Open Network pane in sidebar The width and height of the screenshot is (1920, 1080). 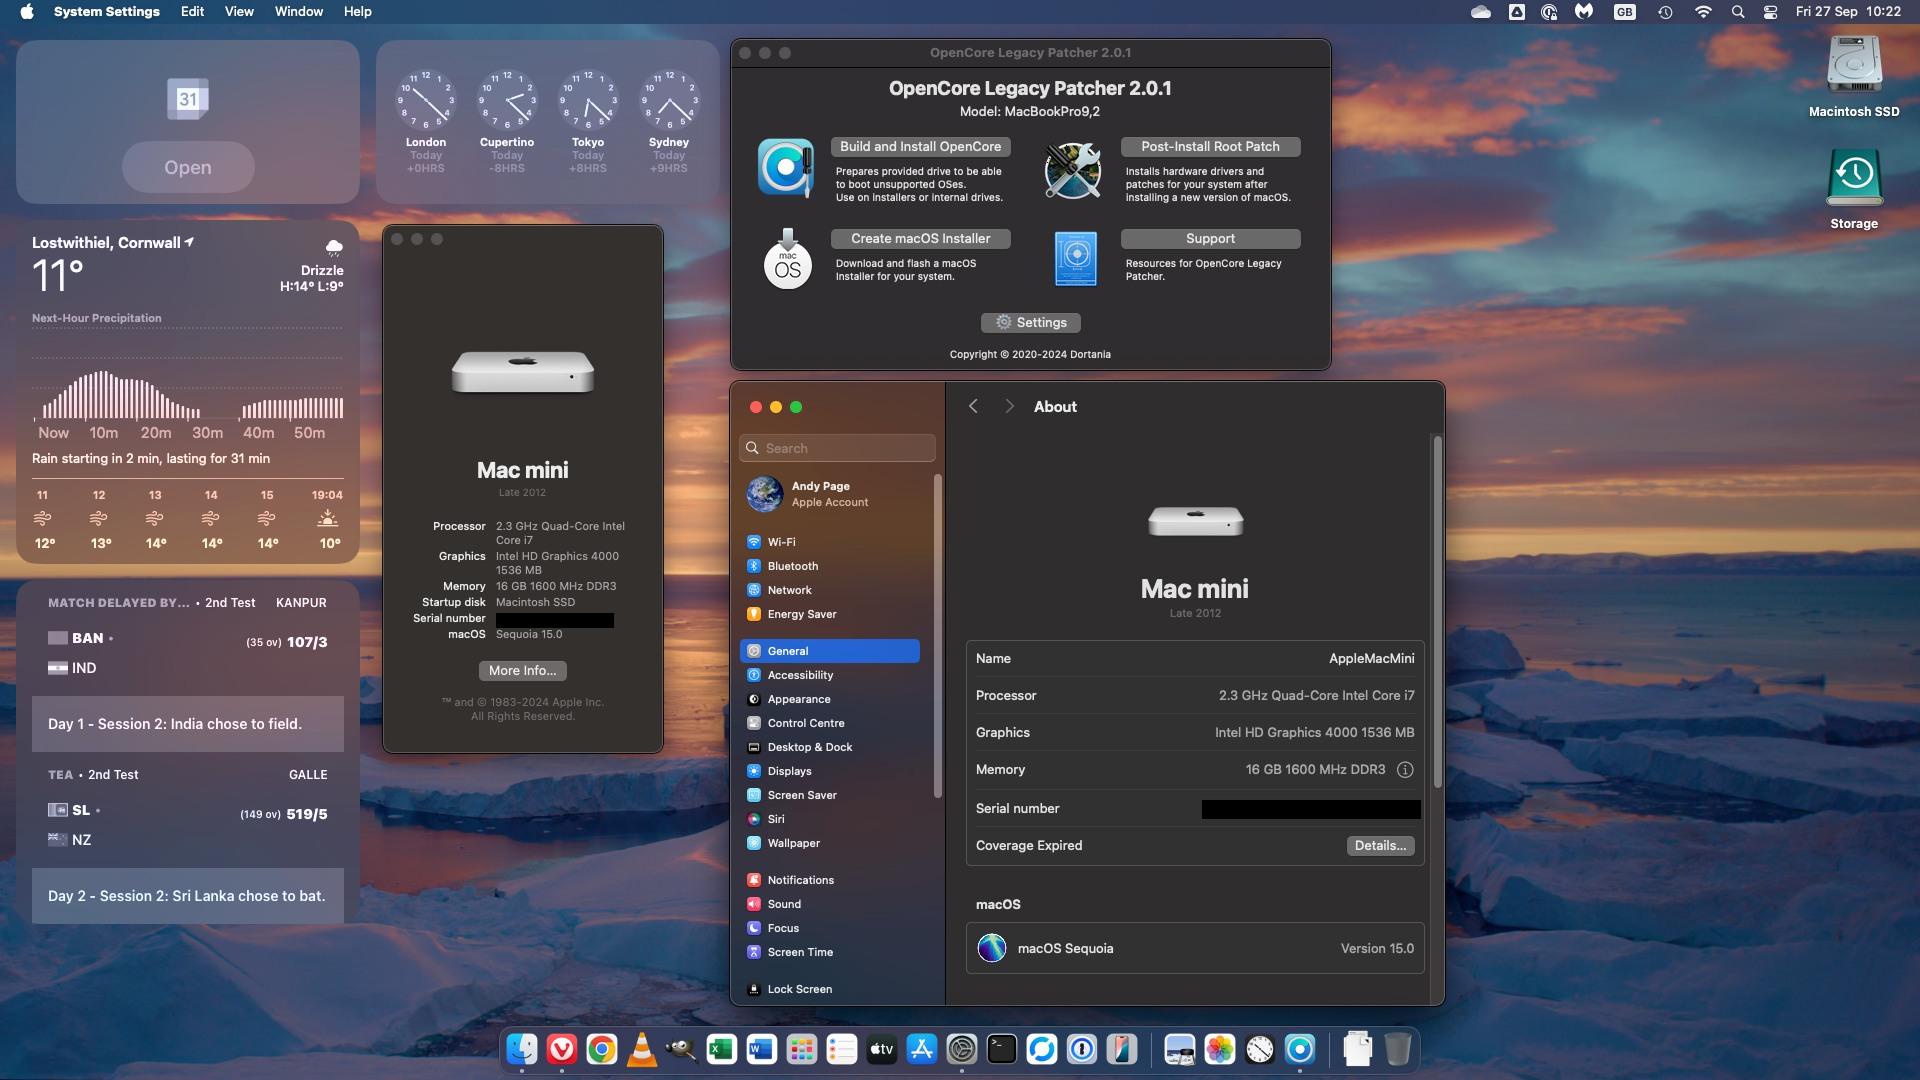830,590
